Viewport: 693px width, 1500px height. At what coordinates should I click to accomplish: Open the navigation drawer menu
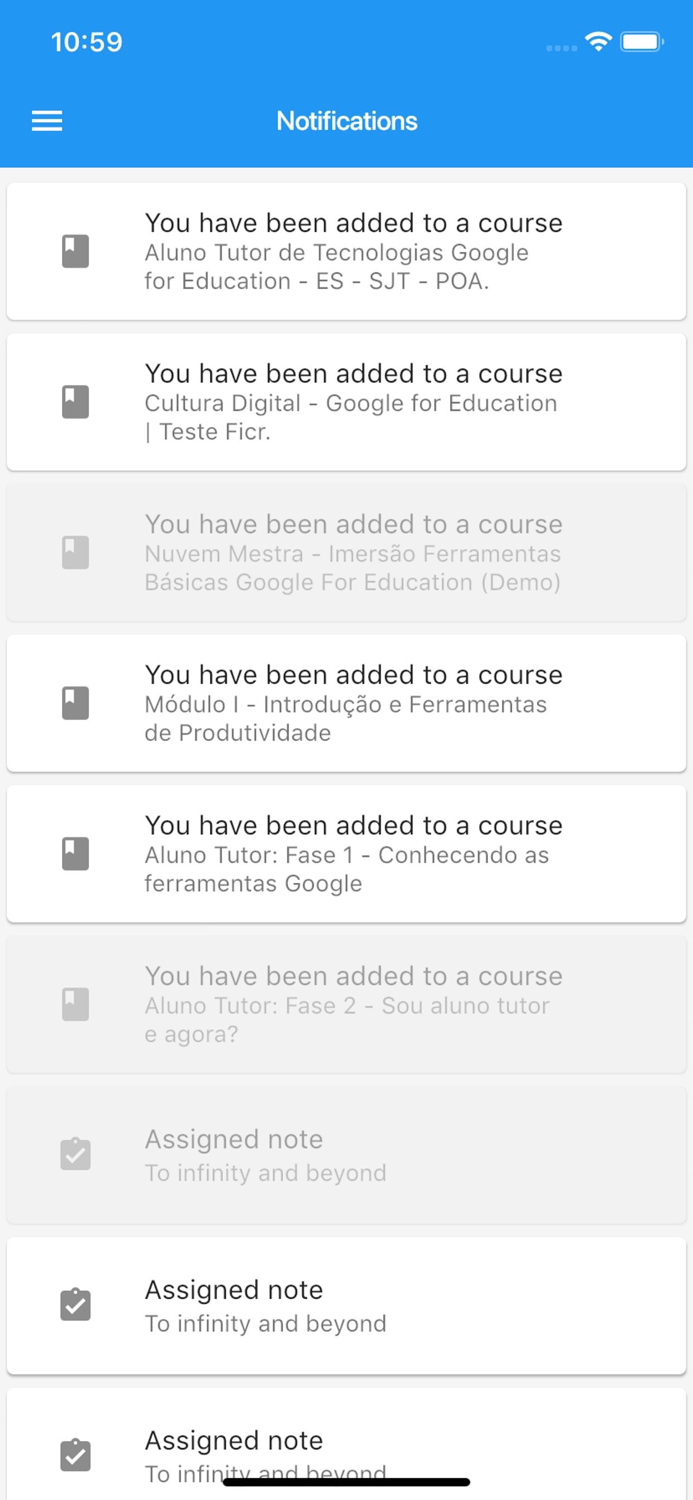click(46, 120)
